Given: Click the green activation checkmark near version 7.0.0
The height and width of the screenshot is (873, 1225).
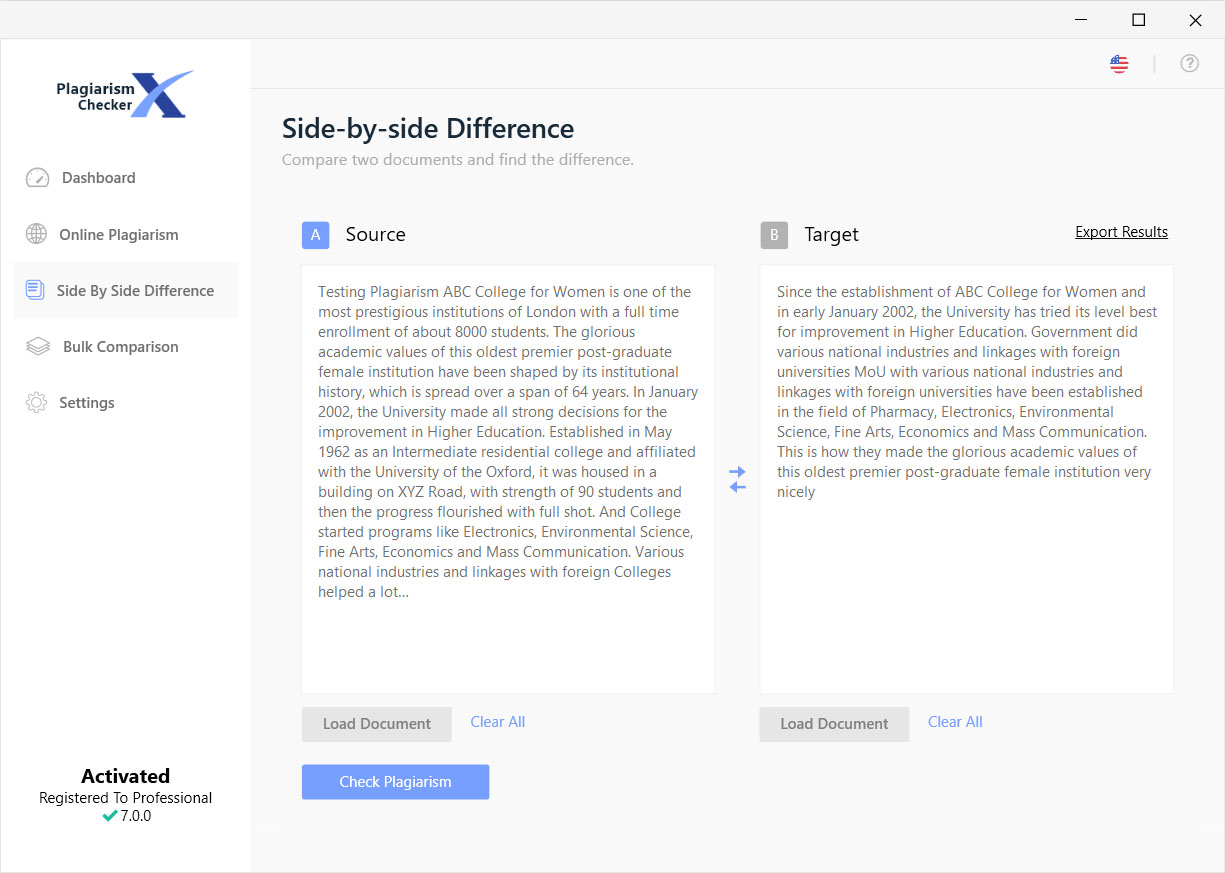Looking at the screenshot, I should [108, 815].
